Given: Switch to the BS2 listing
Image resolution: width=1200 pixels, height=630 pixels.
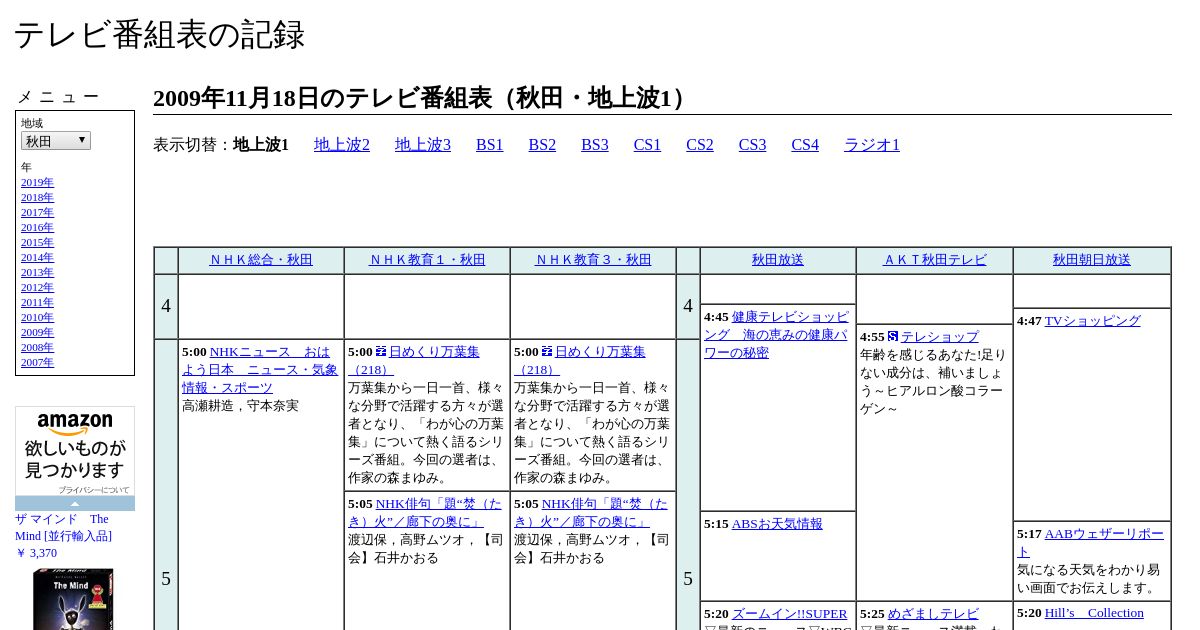Looking at the screenshot, I should [542, 145].
